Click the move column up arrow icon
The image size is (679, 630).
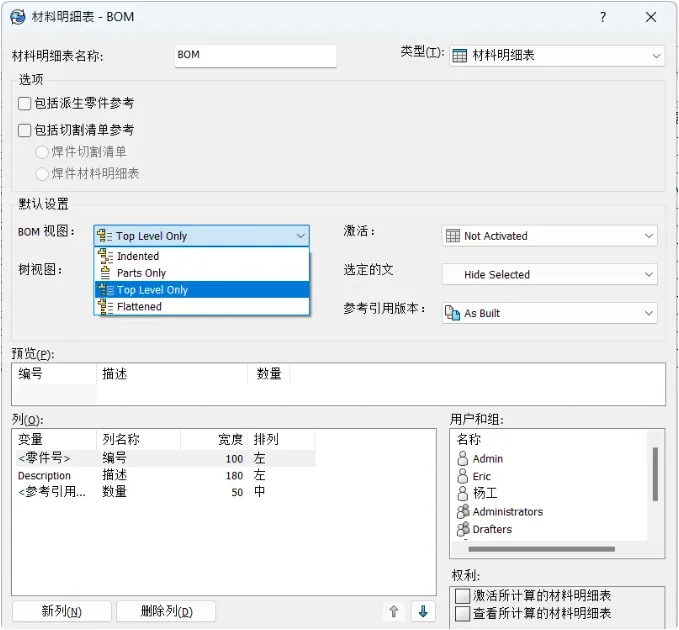(x=393, y=611)
